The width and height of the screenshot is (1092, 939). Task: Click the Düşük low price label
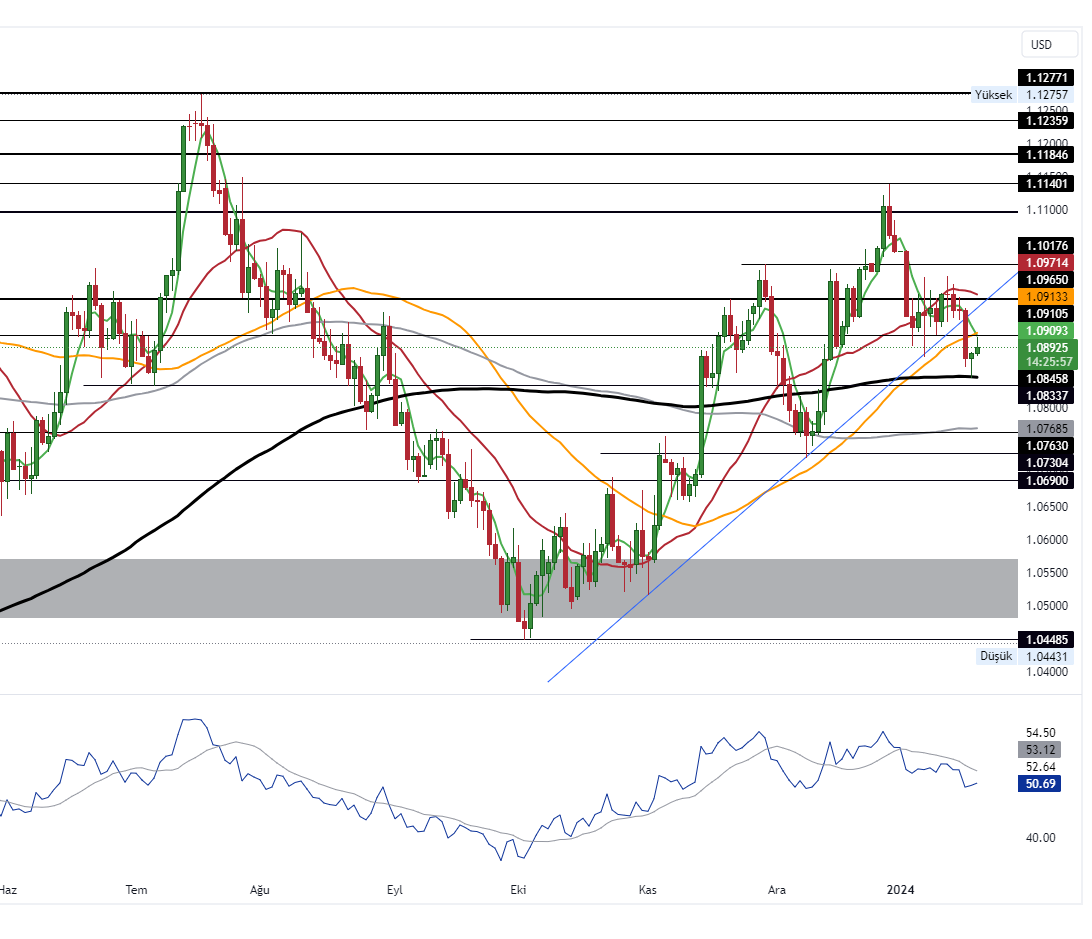995,656
